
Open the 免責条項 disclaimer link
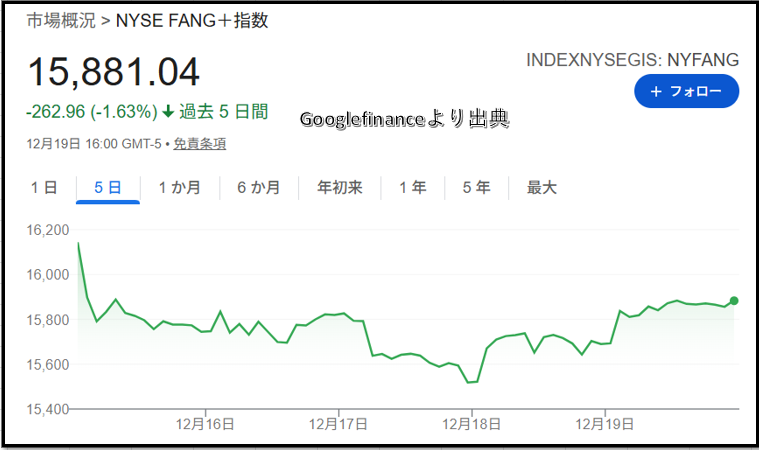coord(199,144)
